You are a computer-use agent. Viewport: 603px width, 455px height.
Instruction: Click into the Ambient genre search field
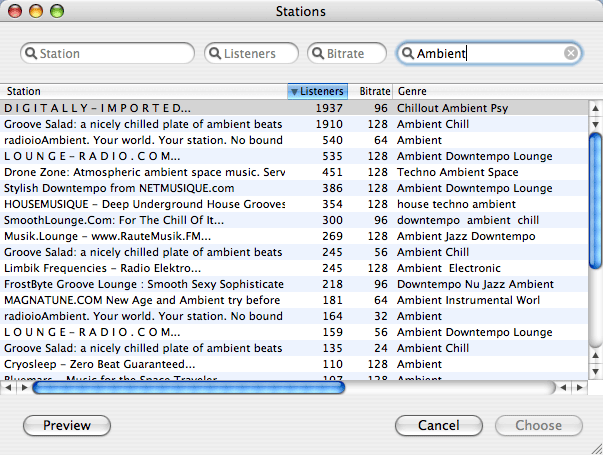click(489, 53)
